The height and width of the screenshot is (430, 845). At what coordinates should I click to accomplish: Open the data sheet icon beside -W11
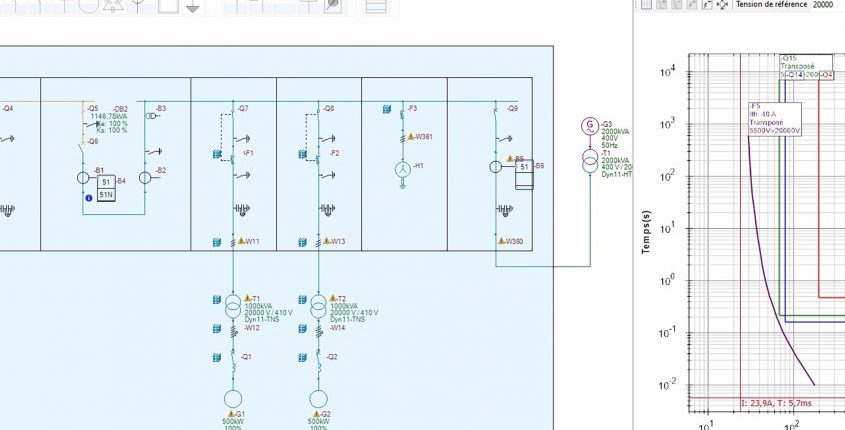click(217, 242)
